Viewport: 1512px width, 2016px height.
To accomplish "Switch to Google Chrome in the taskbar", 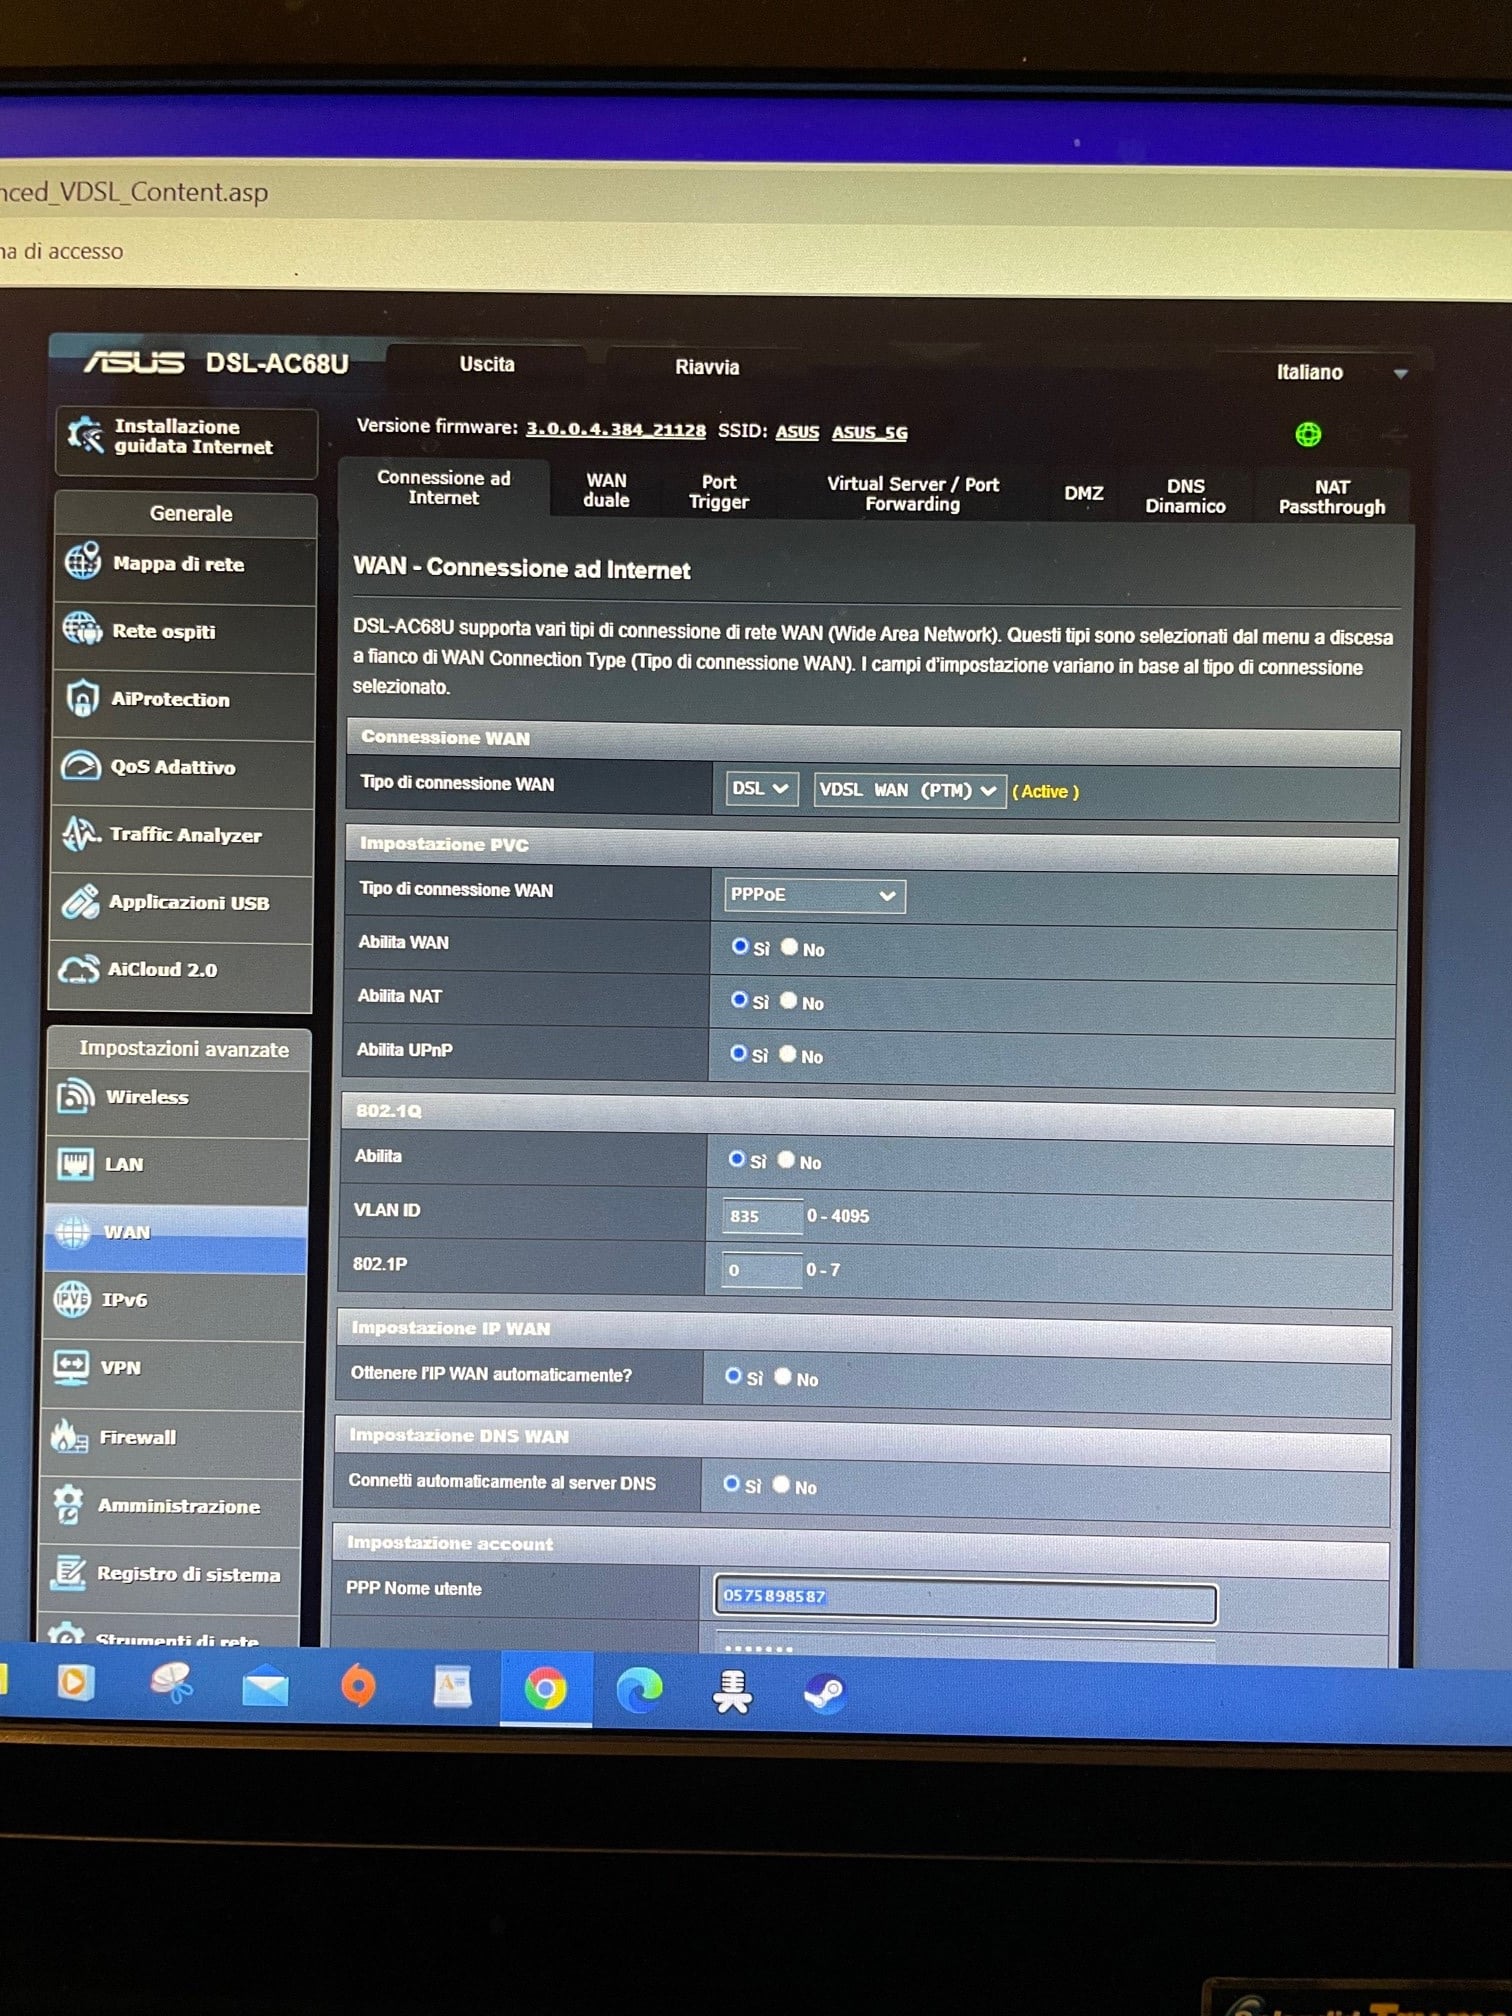I will [545, 1690].
